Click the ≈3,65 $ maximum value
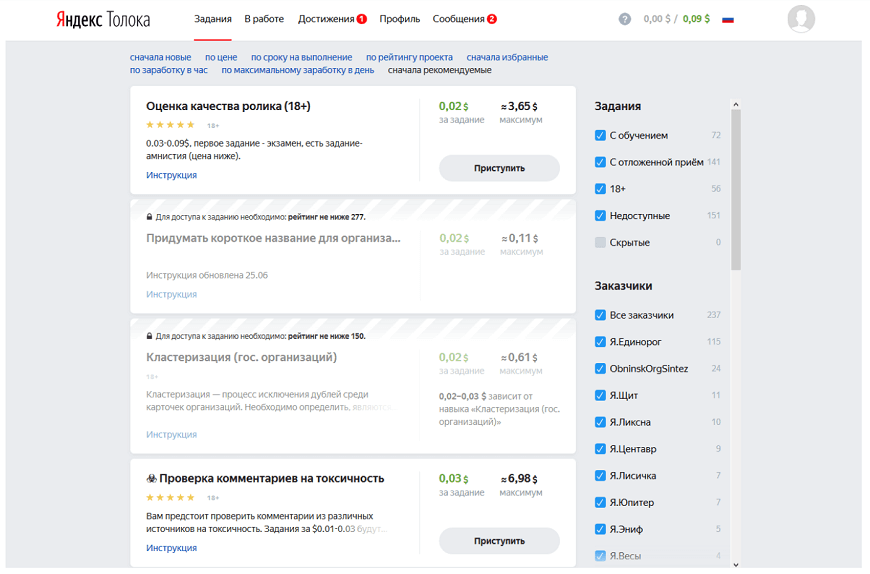Image resolution: width=870 pixels, height=574 pixels. point(519,106)
